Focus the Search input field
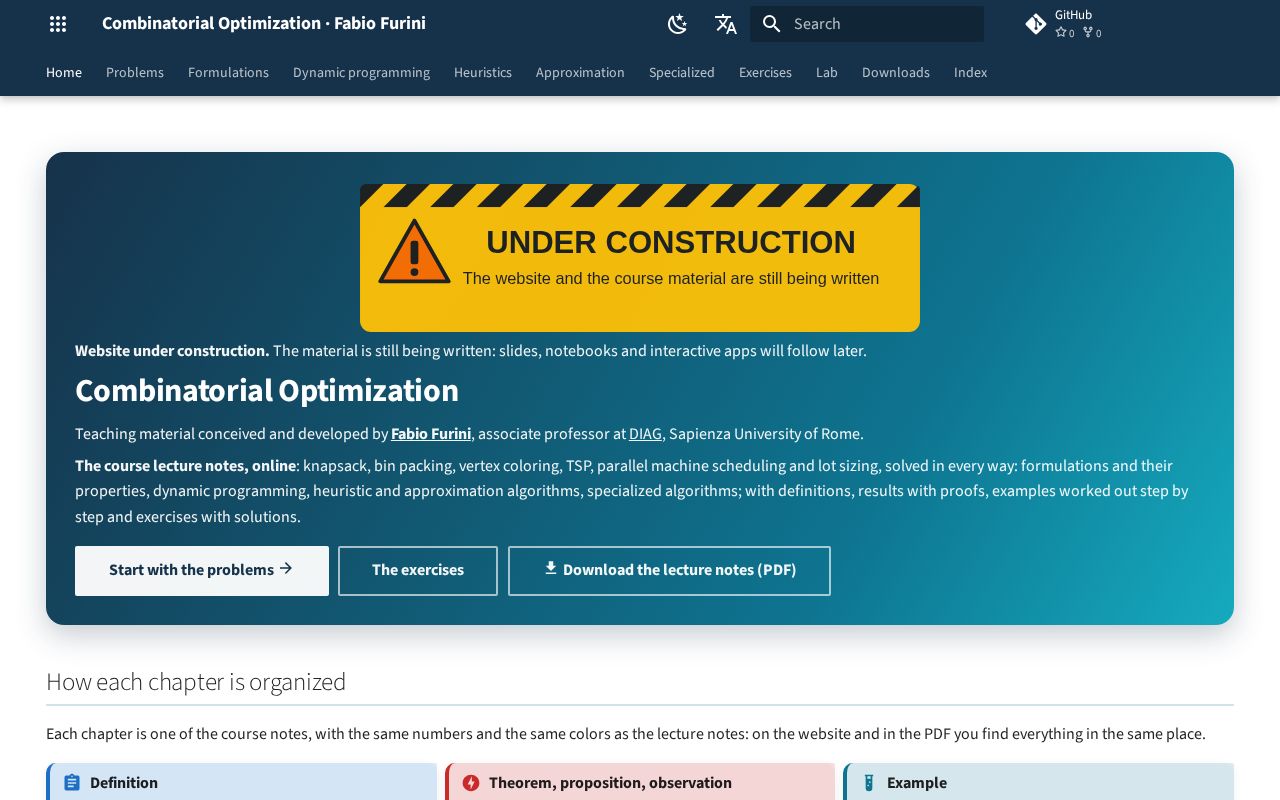Image resolution: width=1280 pixels, height=800 pixels. click(867, 24)
